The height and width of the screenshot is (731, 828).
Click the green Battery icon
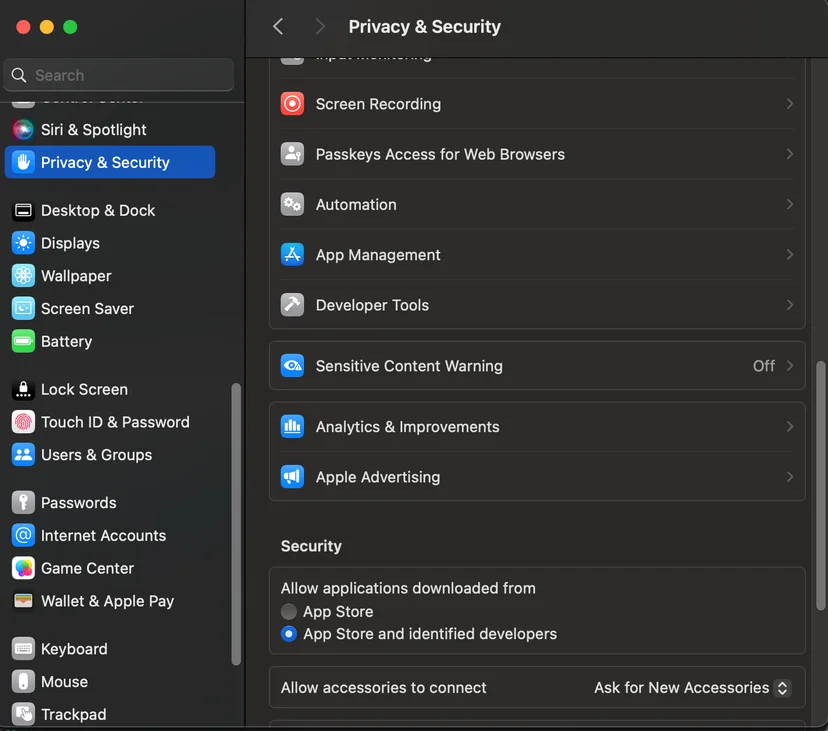pyautogui.click(x=23, y=342)
